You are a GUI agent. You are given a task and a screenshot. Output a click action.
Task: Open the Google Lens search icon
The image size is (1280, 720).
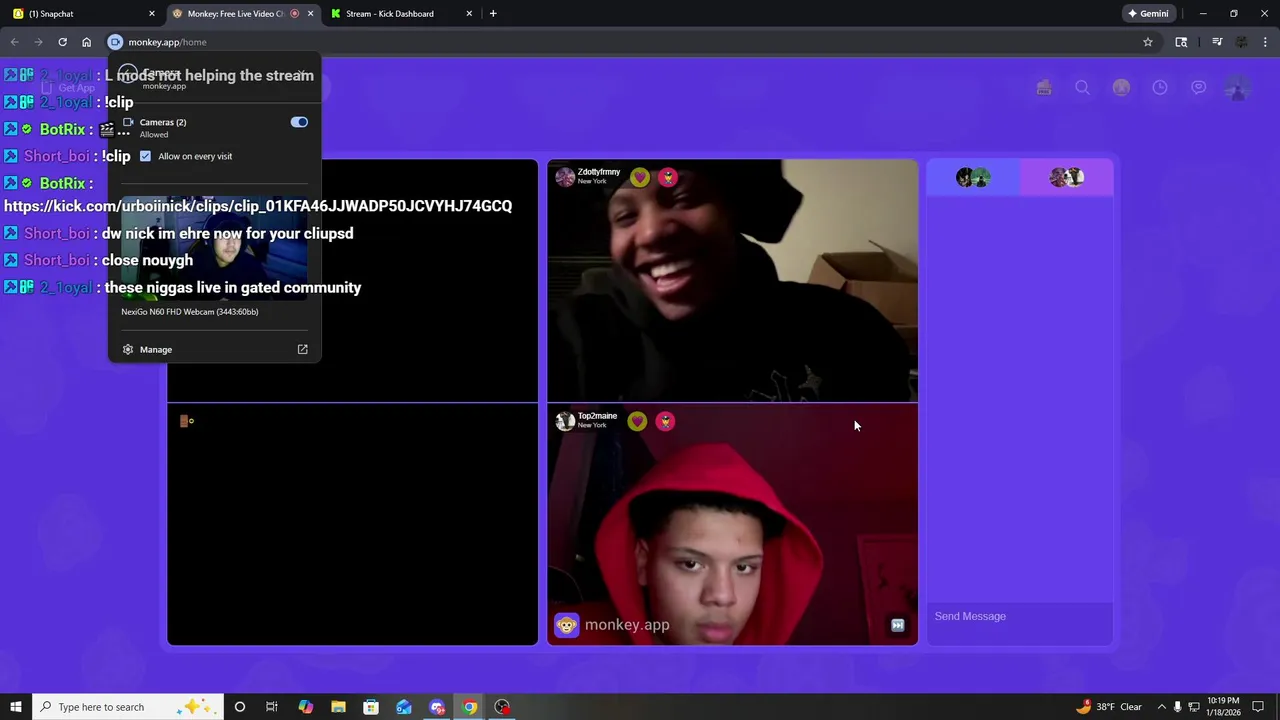coord(1181,42)
